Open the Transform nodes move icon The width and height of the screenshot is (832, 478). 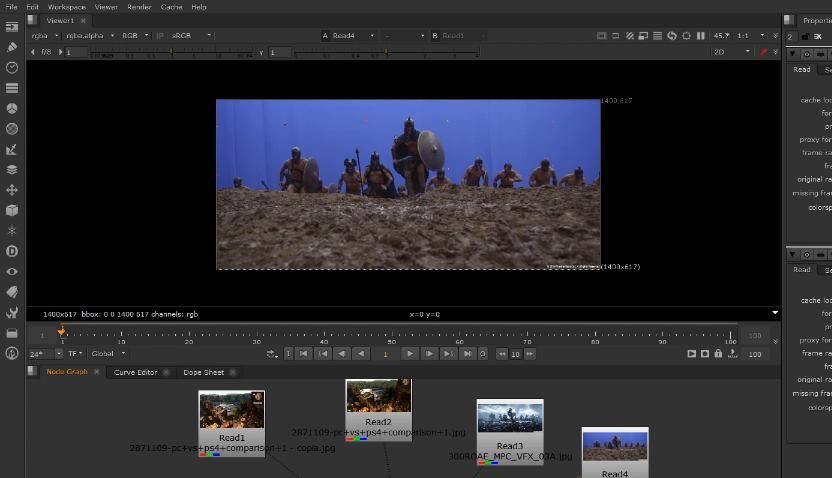pos(12,190)
